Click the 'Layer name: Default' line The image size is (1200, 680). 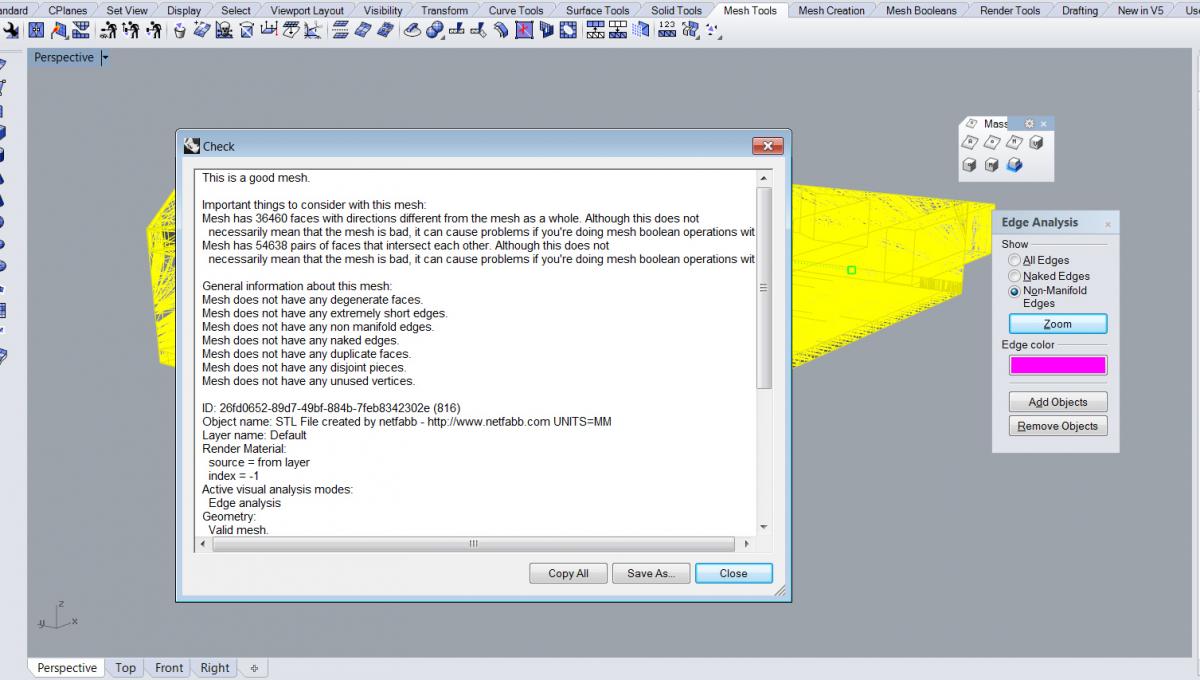coord(254,435)
